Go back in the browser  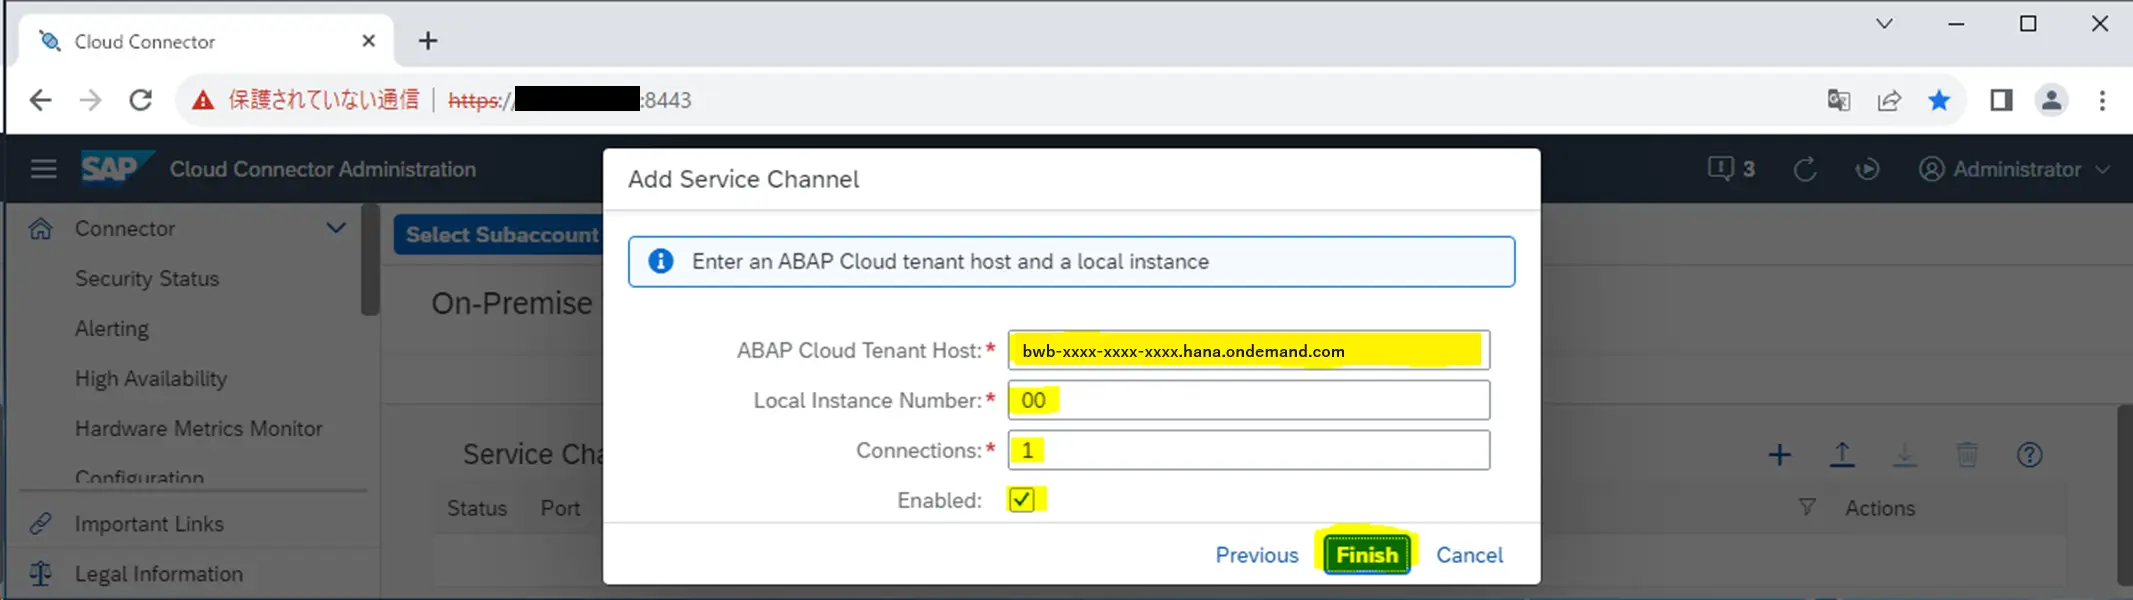(x=41, y=100)
